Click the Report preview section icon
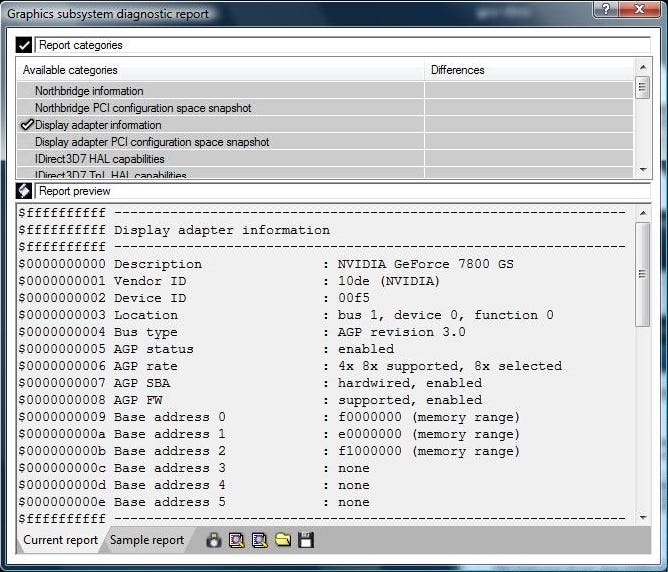This screenshot has width=668, height=572. click(x=24, y=191)
